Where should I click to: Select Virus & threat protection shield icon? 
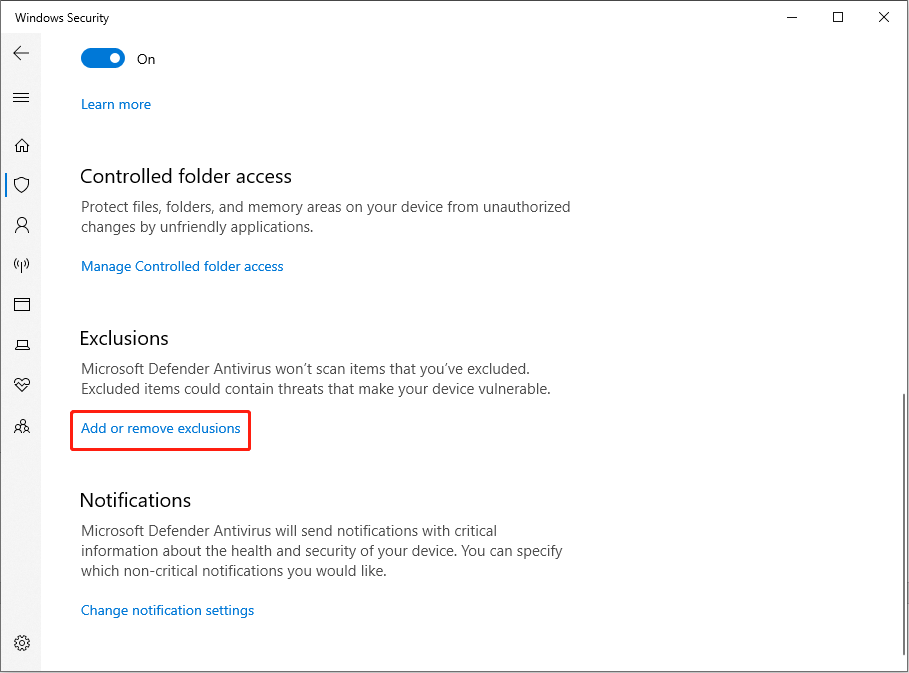[22, 185]
